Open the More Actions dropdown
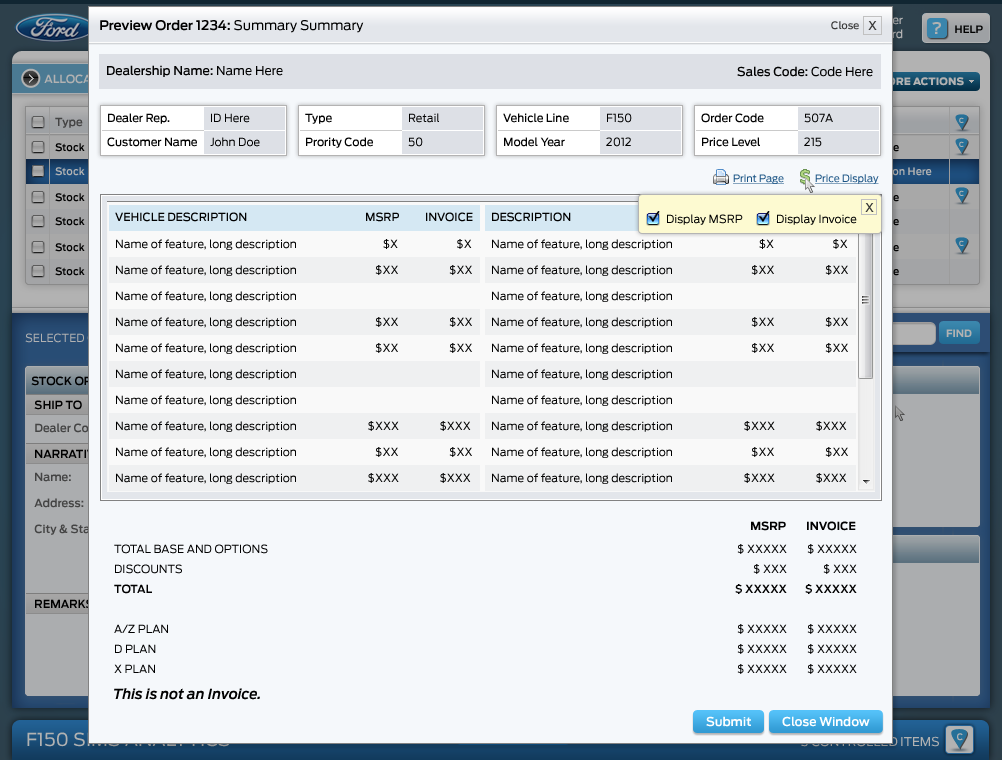This screenshot has height=760, width=1002. pyautogui.click(x=933, y=81)
